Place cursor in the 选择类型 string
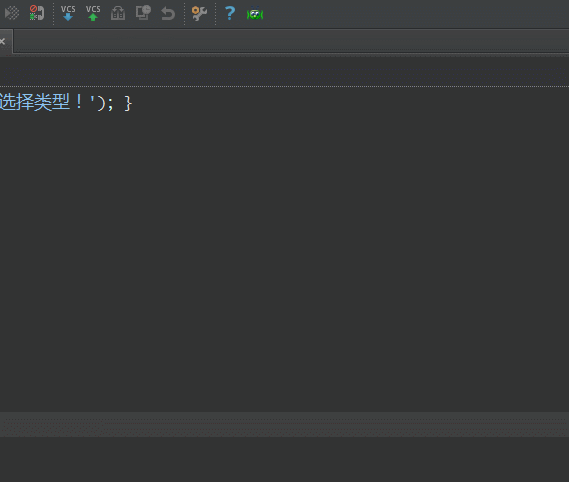This screenshot has height=482, width=569. tap(35, 102)
